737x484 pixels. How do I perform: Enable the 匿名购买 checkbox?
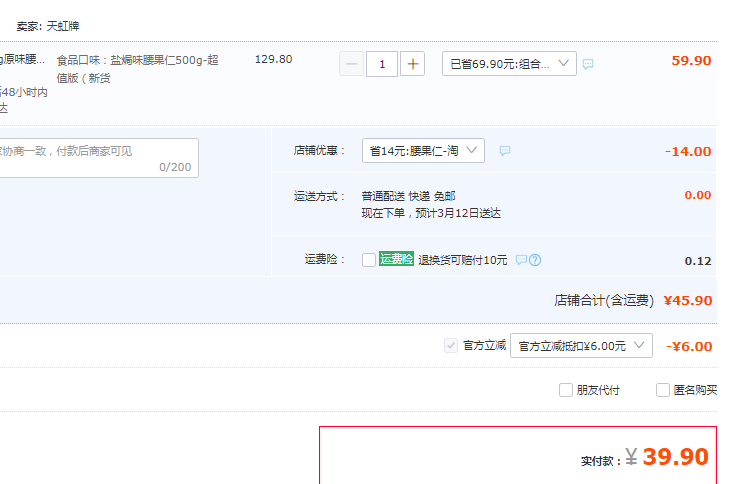[663, 390]
